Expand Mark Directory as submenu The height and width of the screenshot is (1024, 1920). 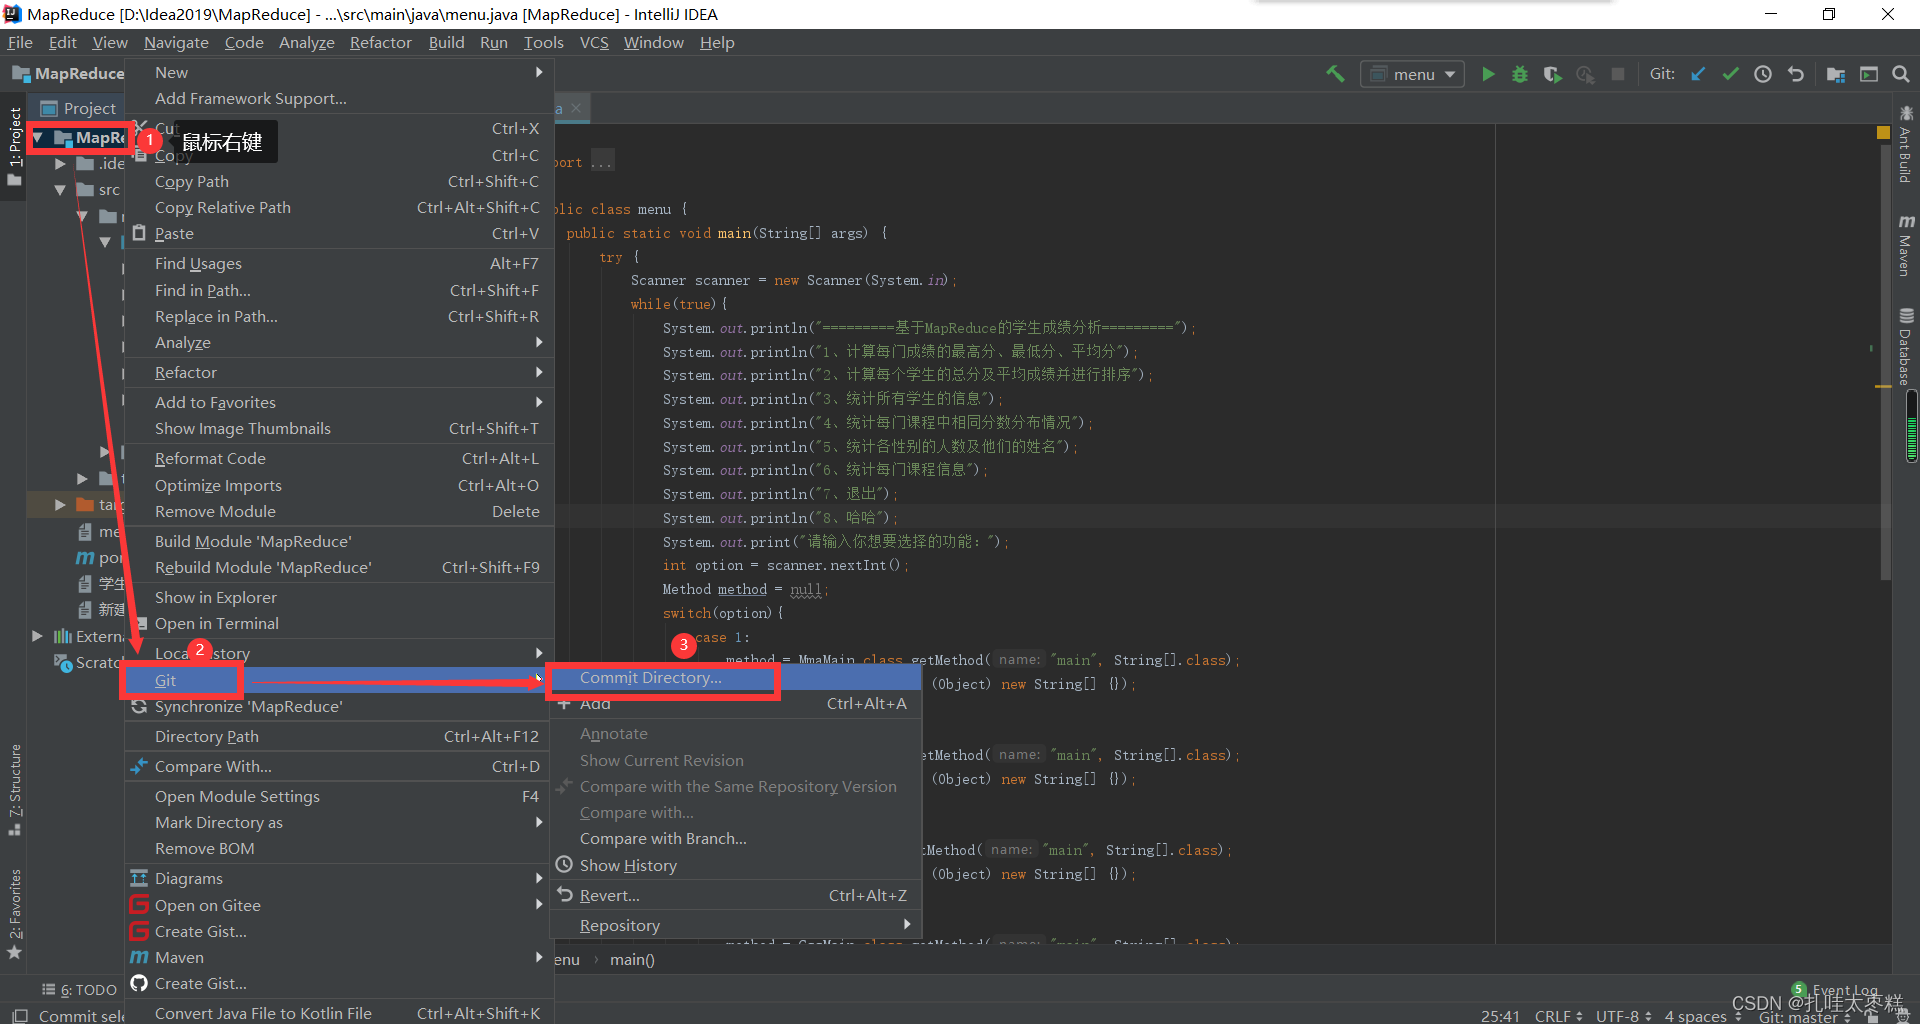(x=340, y=822)
